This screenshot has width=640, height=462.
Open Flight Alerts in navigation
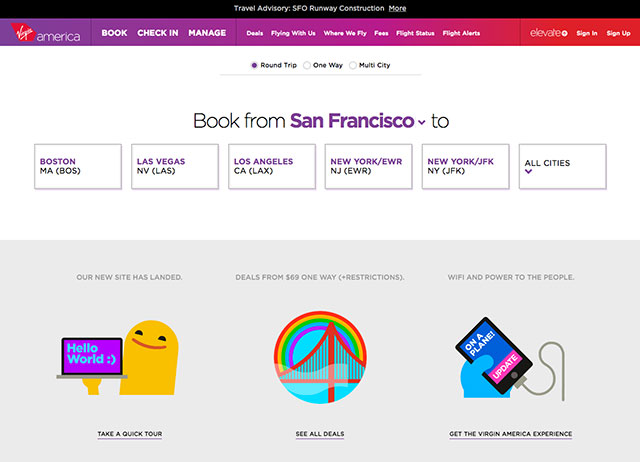pos(461,33)
